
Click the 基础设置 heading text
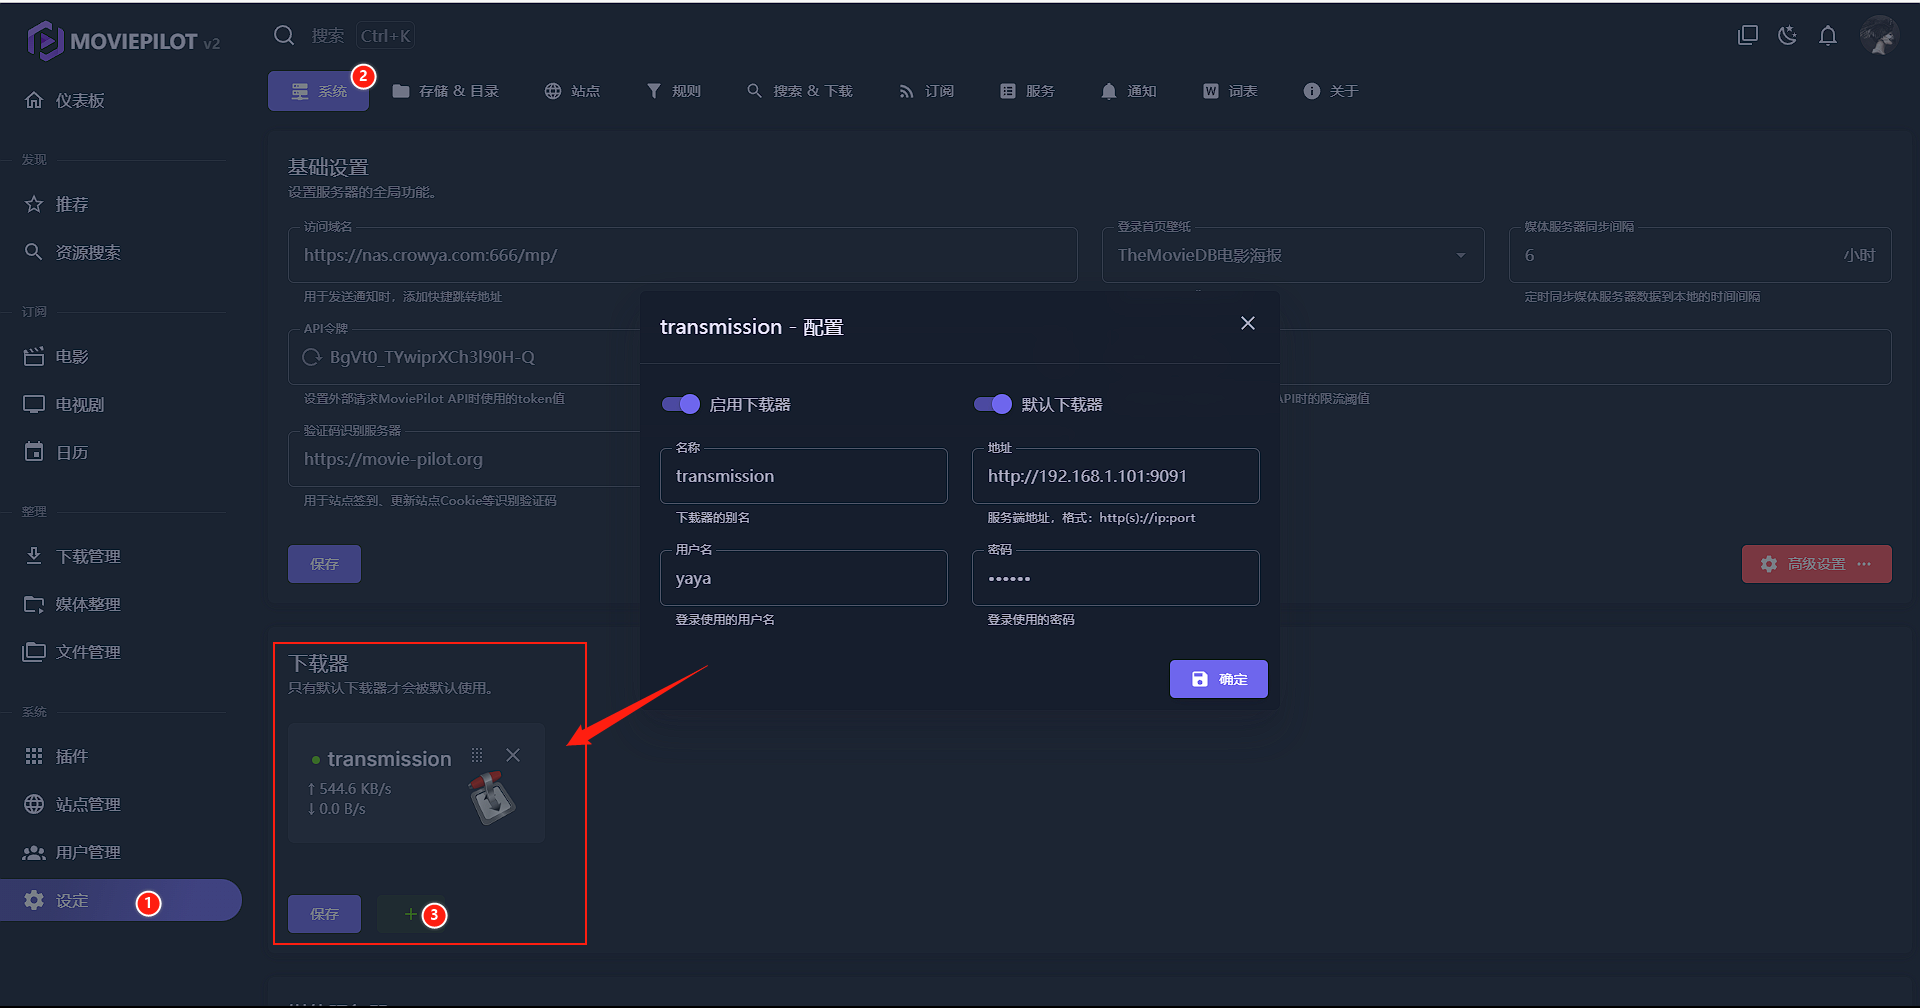[x=328, y=167]
